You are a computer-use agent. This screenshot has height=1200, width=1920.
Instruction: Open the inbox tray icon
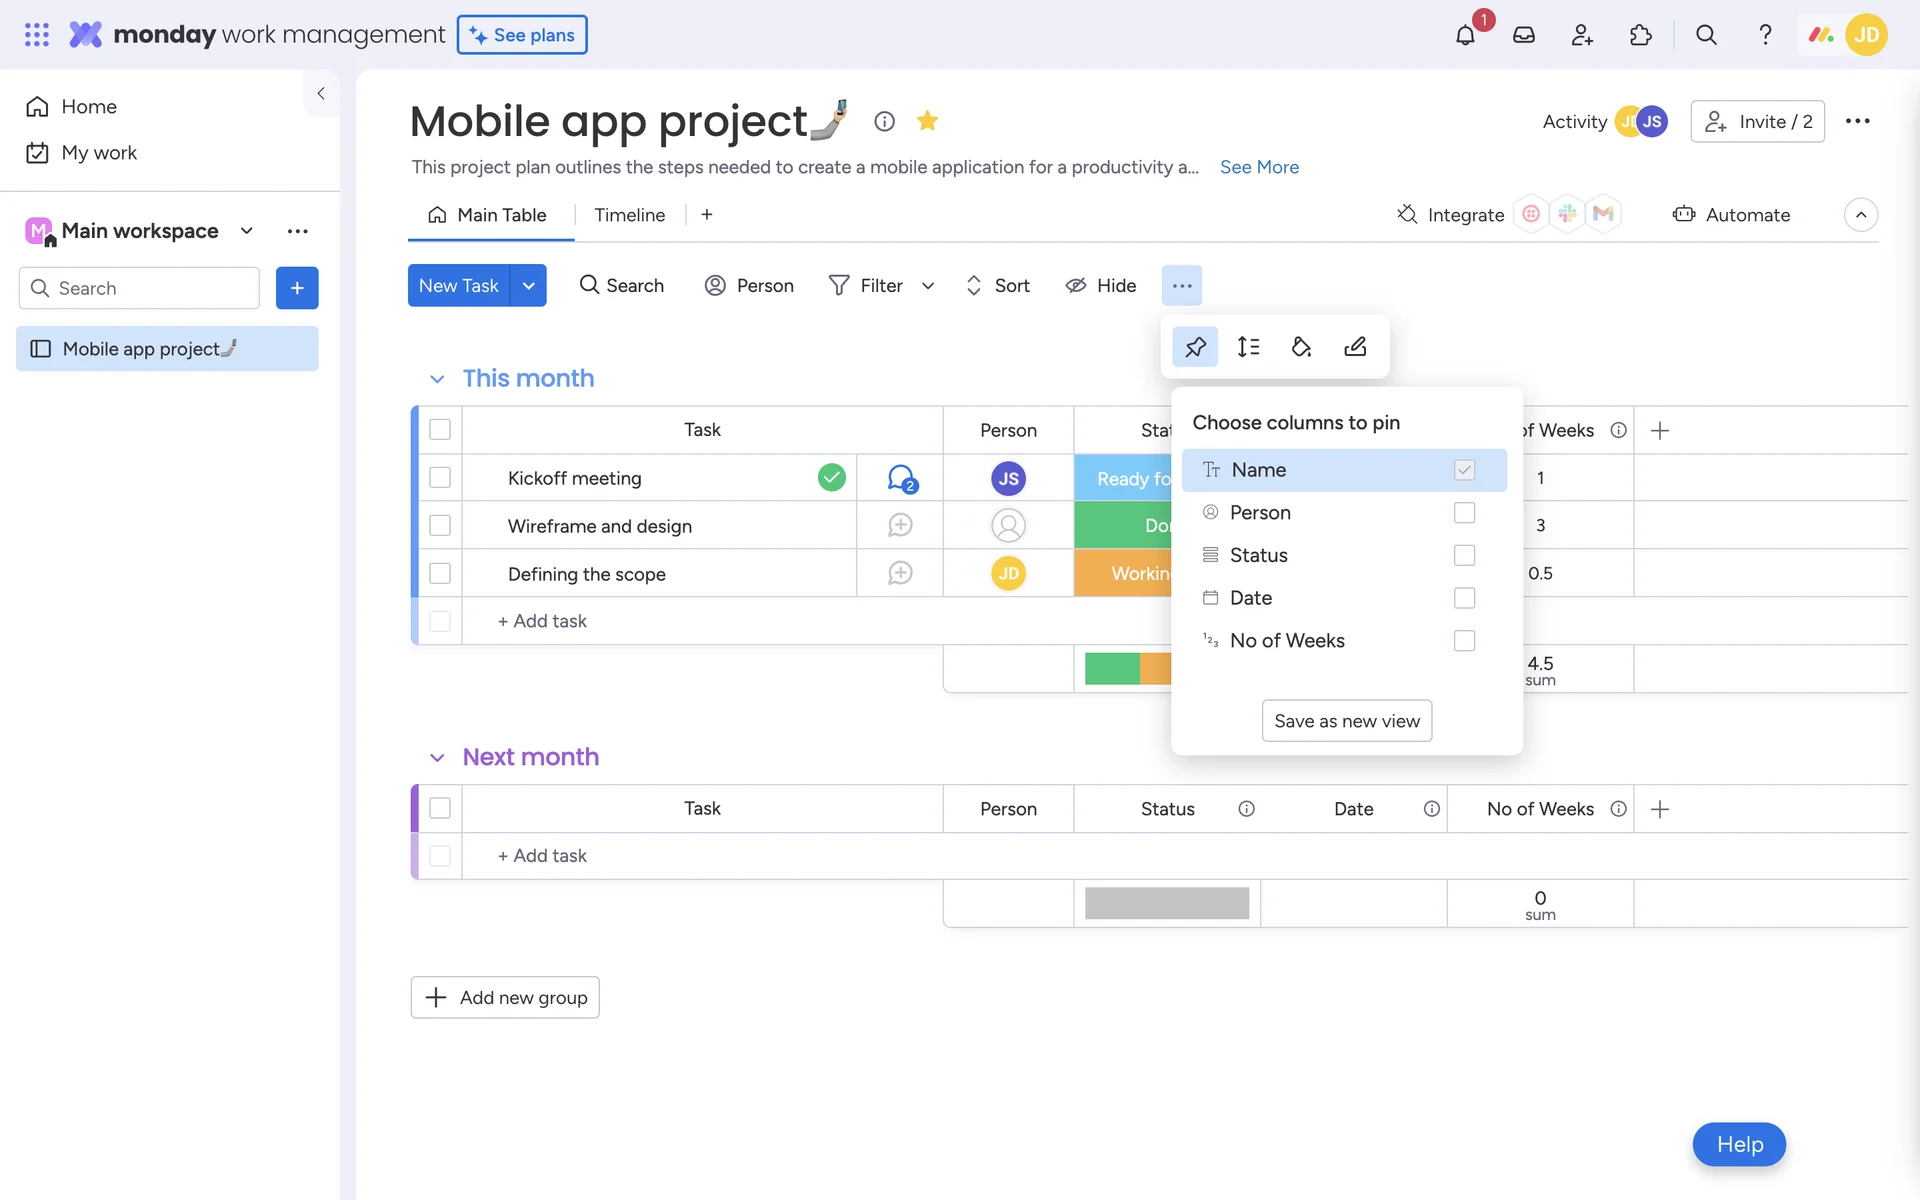(x=1523, y=35)
